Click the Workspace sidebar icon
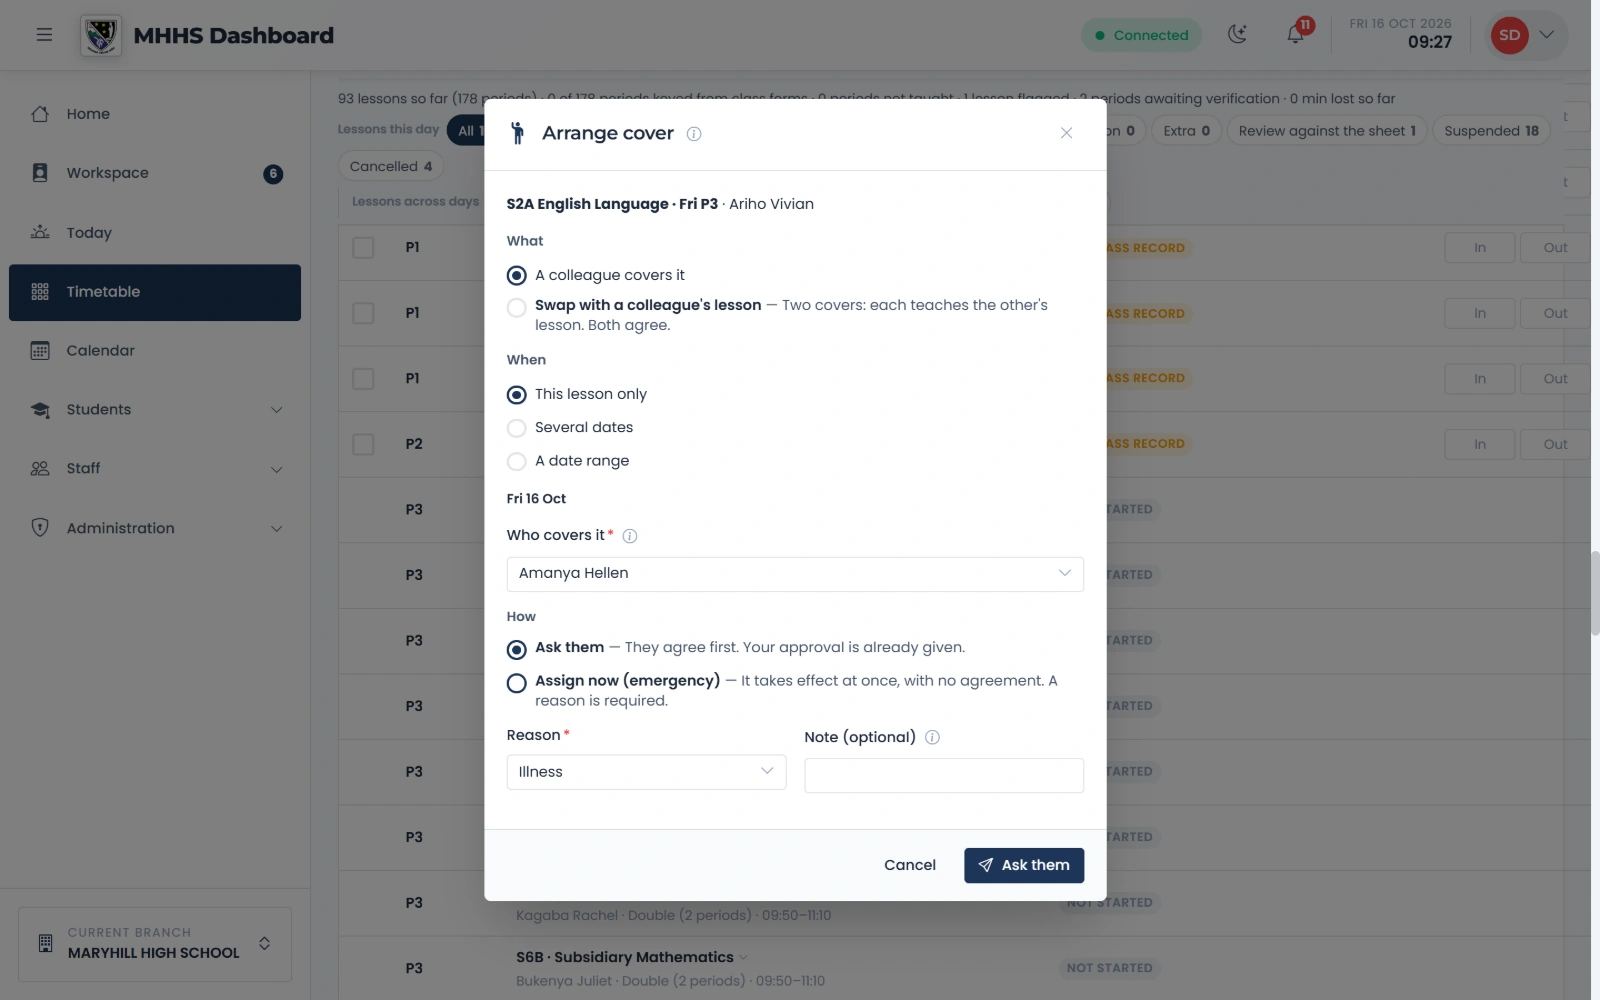The height and width of the screenshot is (1000, 1600). point(40,173)
